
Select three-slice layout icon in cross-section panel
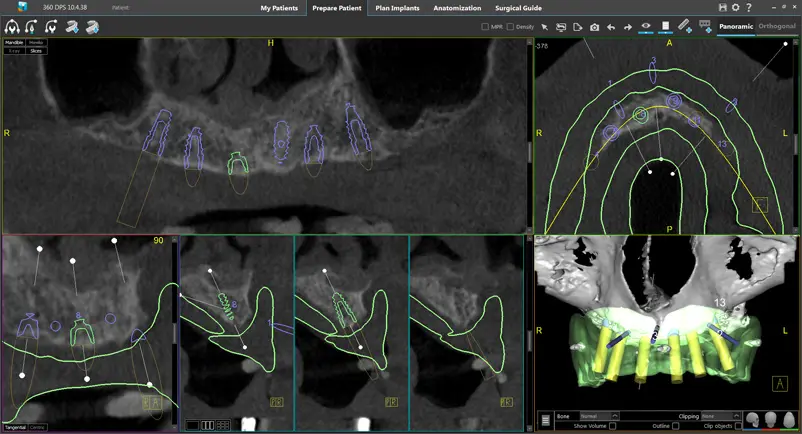(x=208, y=425)
